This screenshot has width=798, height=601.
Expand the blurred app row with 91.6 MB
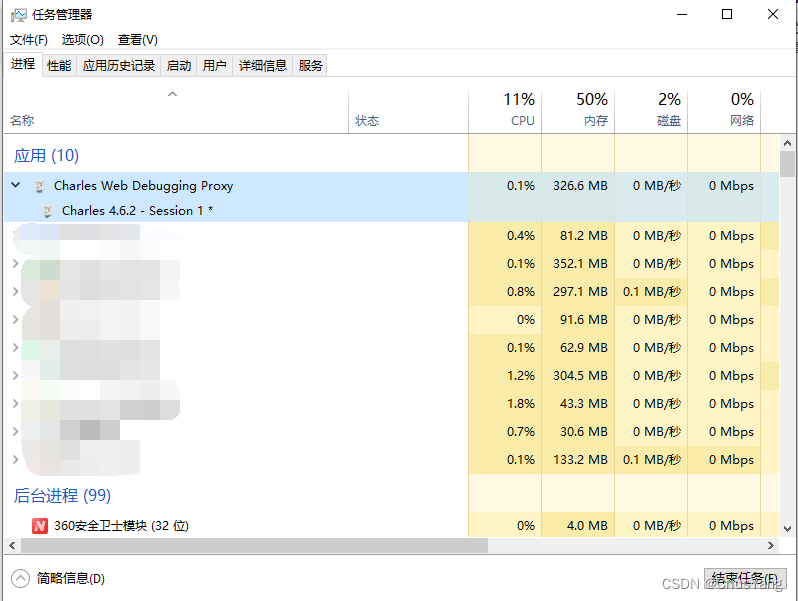(x=15, y=320)
